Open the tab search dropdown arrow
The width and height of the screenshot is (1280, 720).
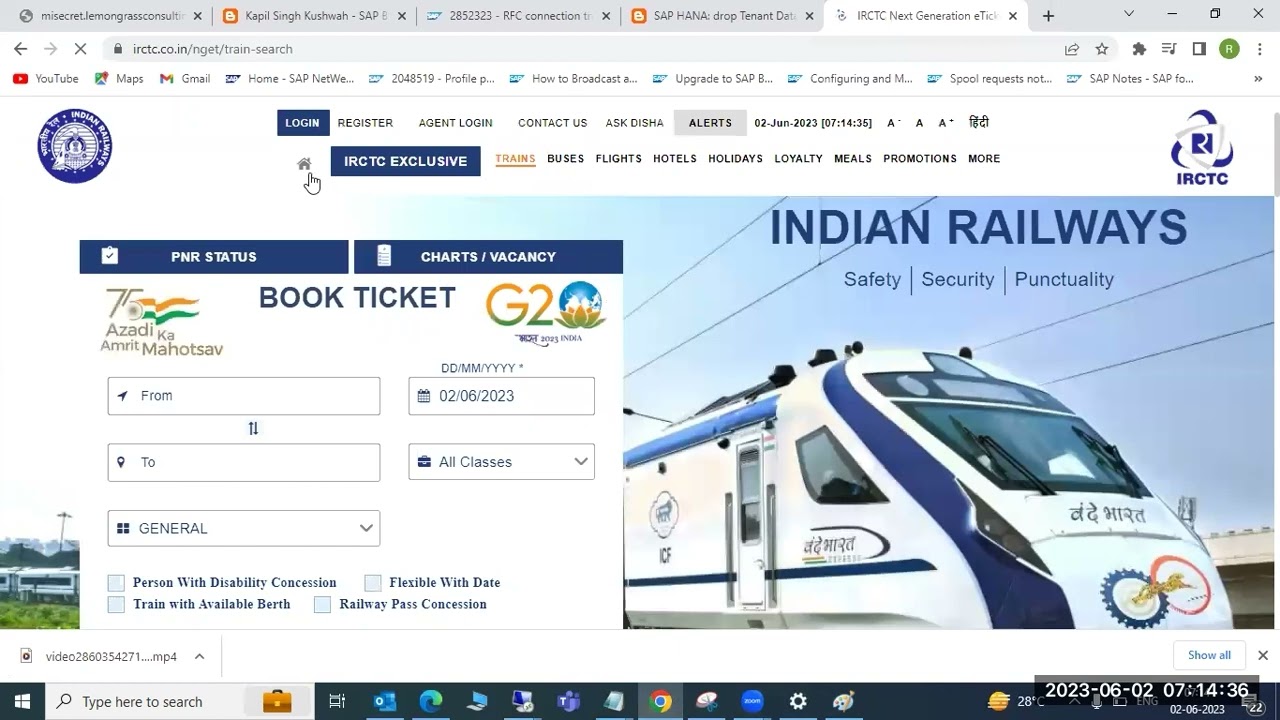click(1129, 14)
